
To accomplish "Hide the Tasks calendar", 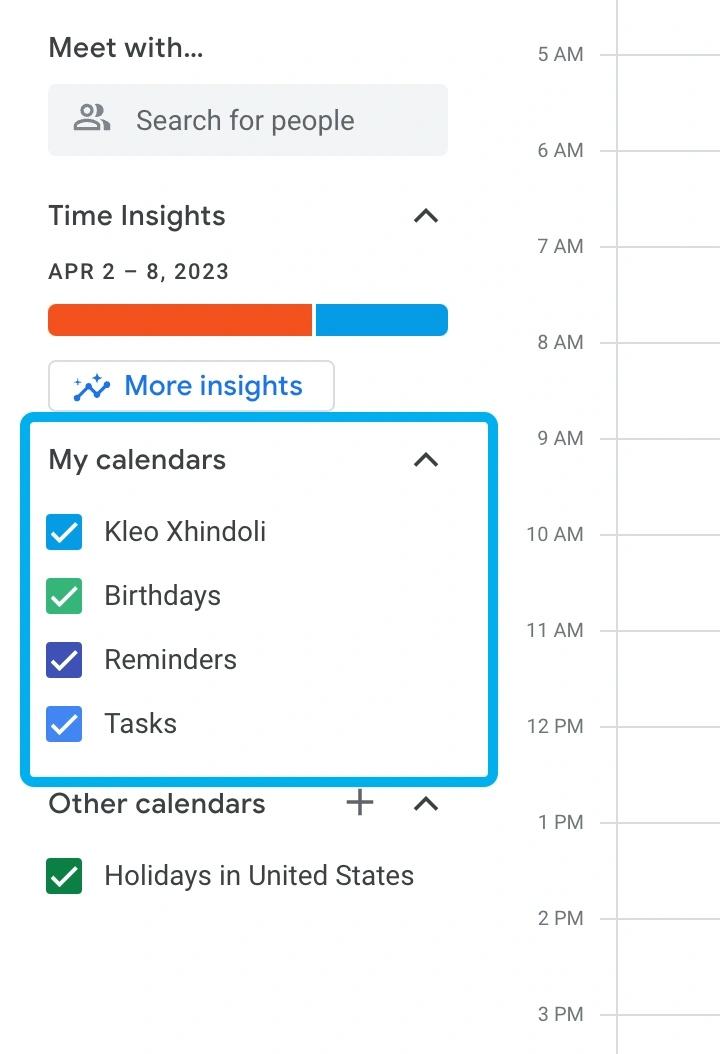I will click(64, 724).
